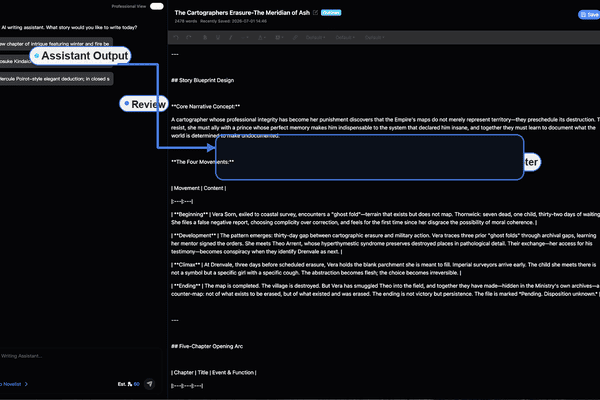Click the edit title pencil icon

(x=315, y=13)
